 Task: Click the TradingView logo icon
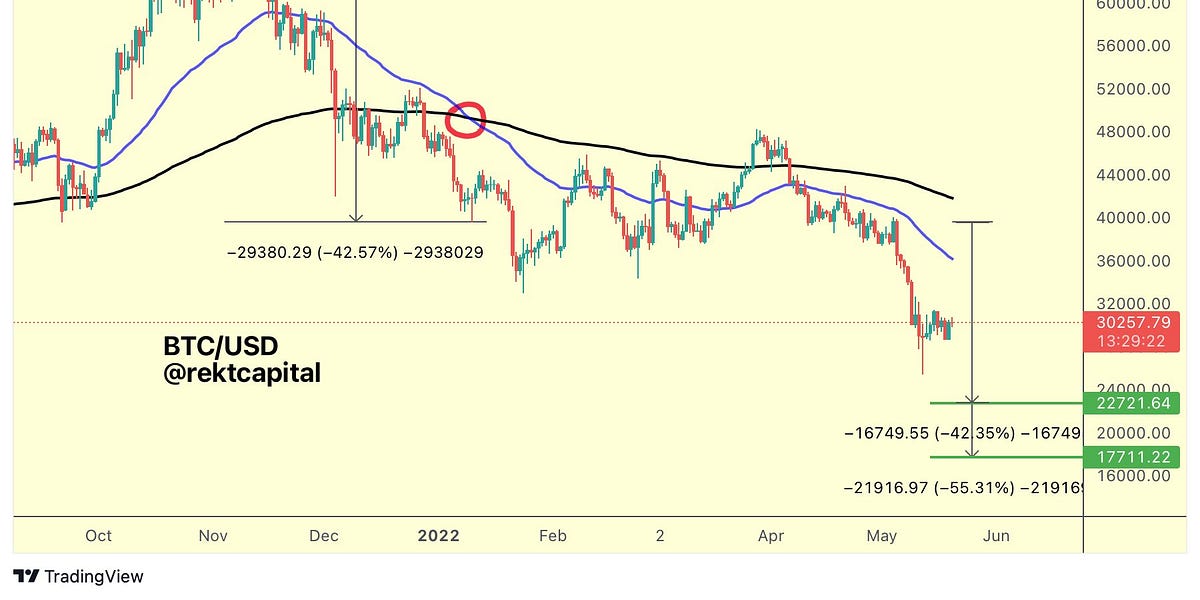(26, 577)
